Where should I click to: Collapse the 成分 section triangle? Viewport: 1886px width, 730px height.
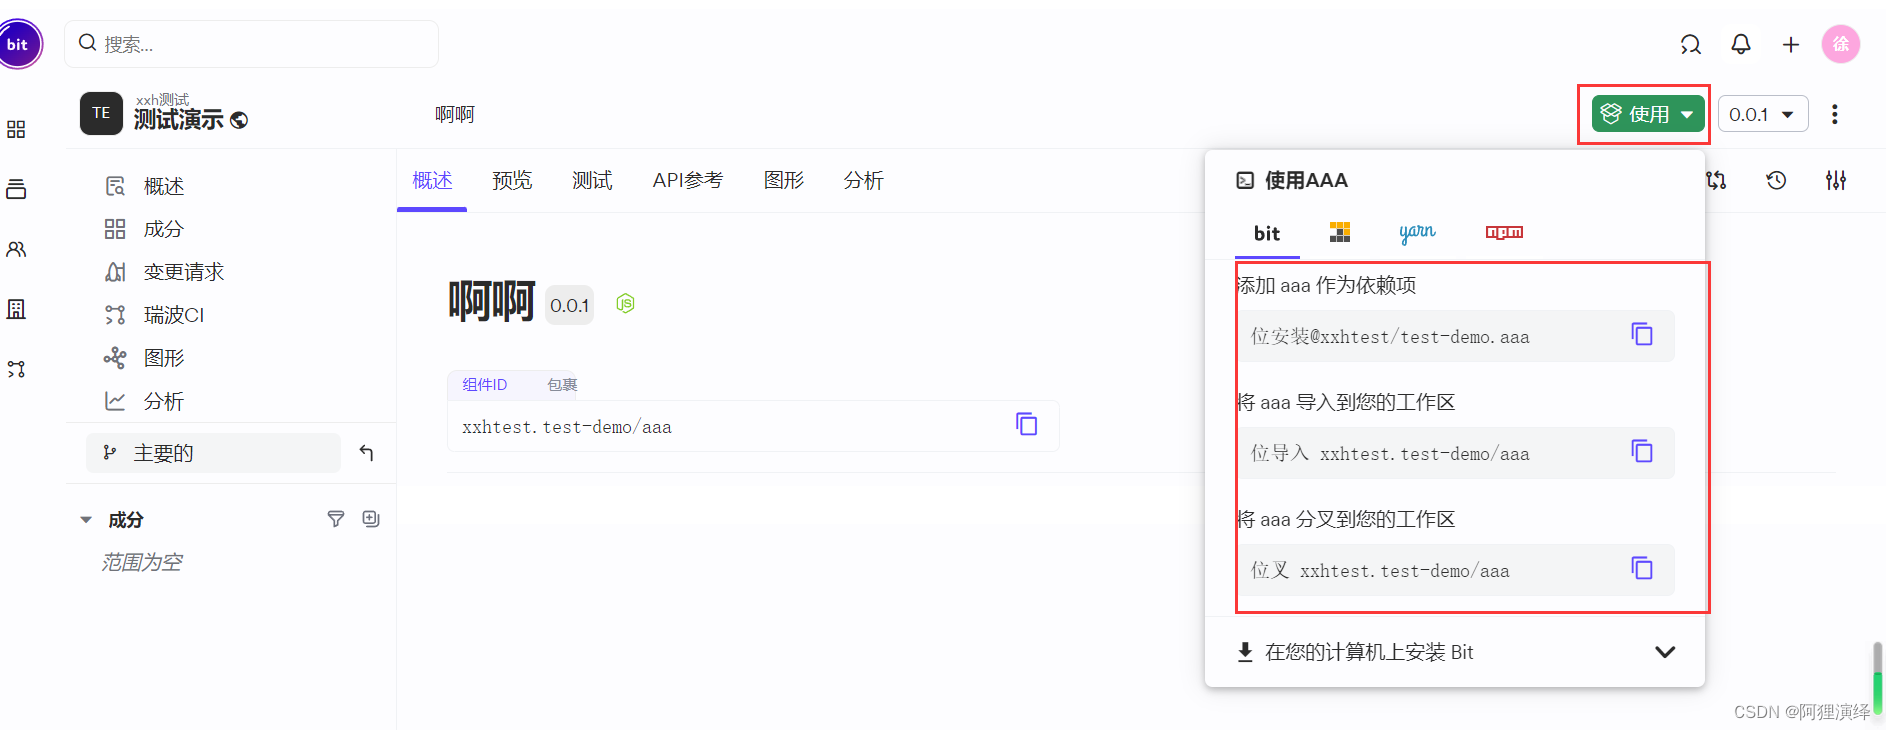86,520
